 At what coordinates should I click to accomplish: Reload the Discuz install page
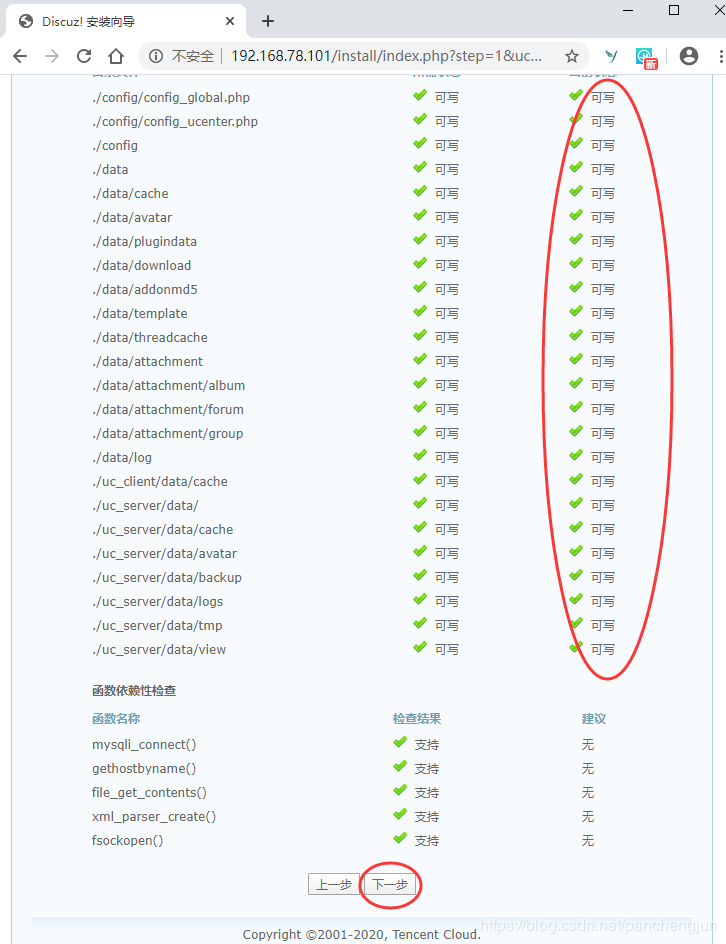pyautogui.click(x=84, y=56)
